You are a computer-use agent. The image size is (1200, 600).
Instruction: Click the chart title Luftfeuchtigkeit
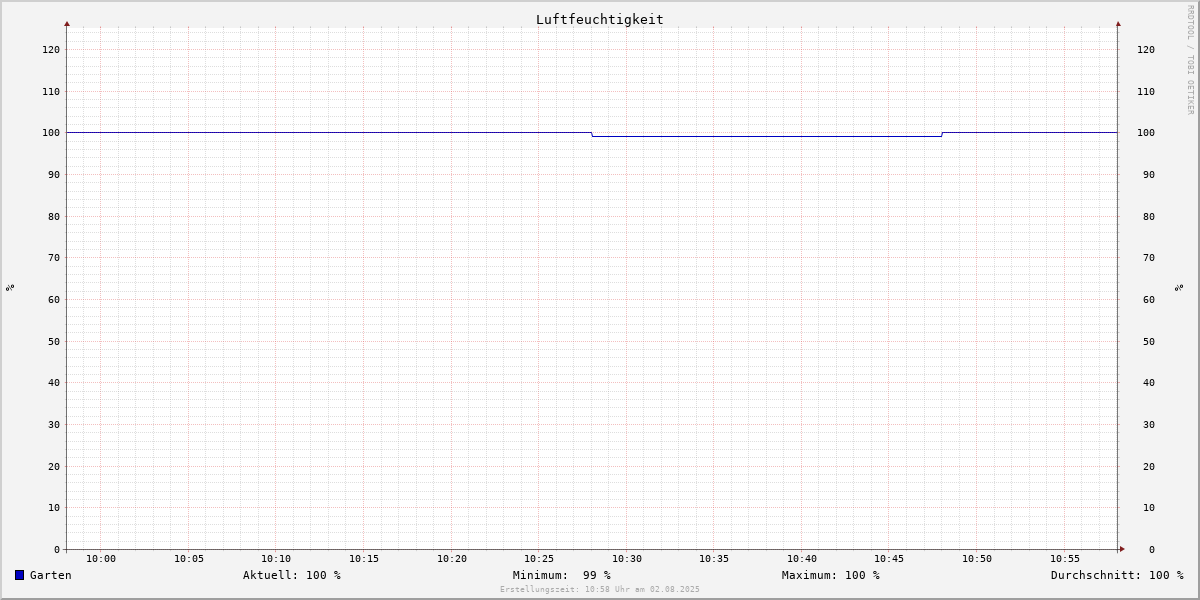tap(600, 19)
